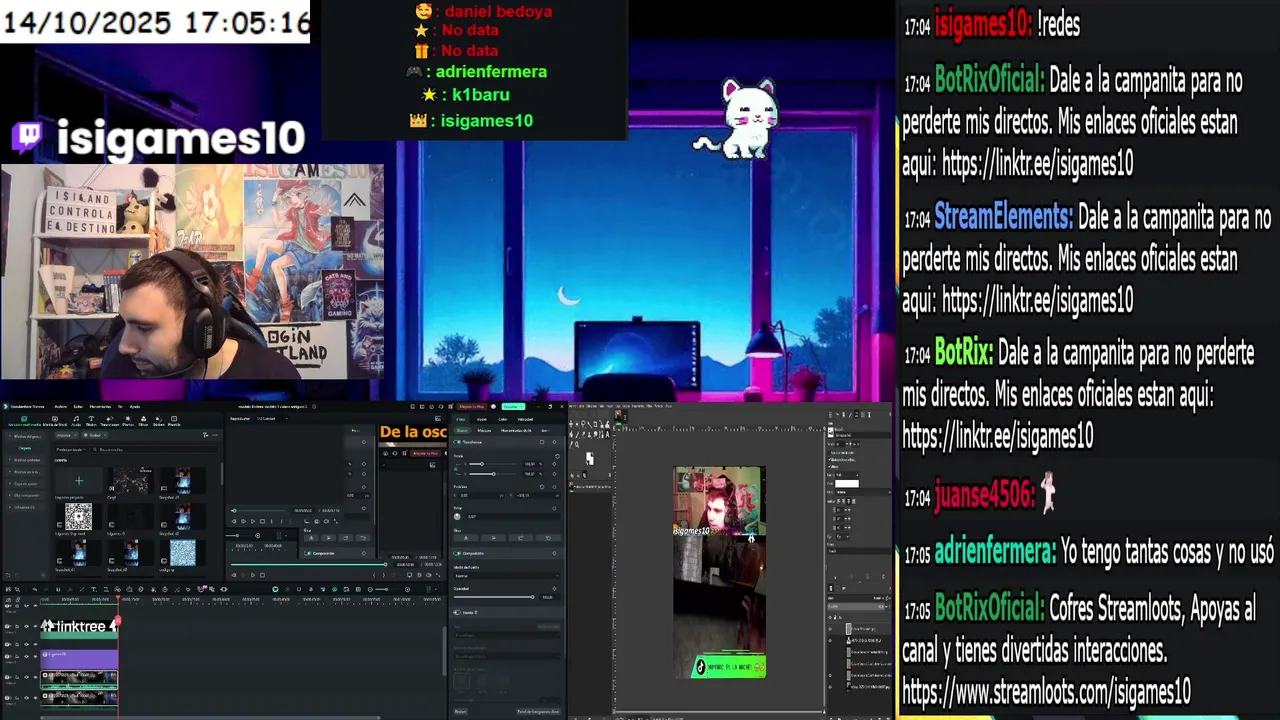The image size is (1280, 720).
Task: Open the Archivos multimedia tab in Filmora
Action: point(24,421)
